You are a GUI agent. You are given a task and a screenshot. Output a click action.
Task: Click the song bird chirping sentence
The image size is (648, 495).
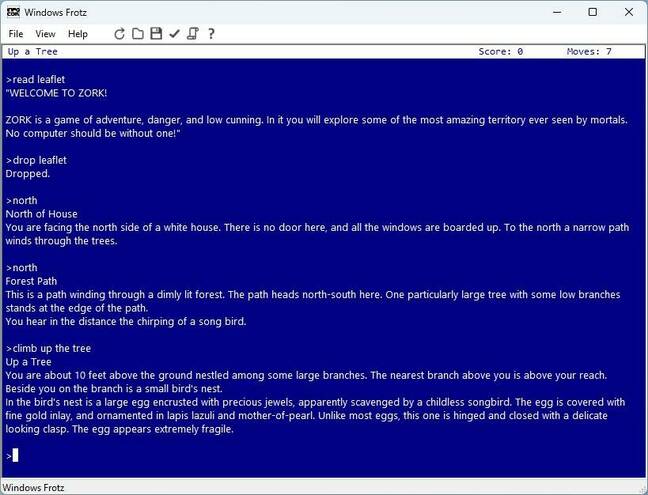point(126,321)
